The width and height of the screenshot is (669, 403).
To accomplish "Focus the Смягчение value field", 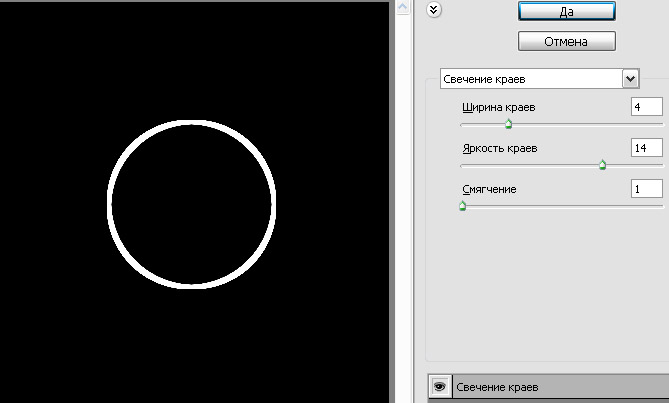I will [x=646, y=189].
